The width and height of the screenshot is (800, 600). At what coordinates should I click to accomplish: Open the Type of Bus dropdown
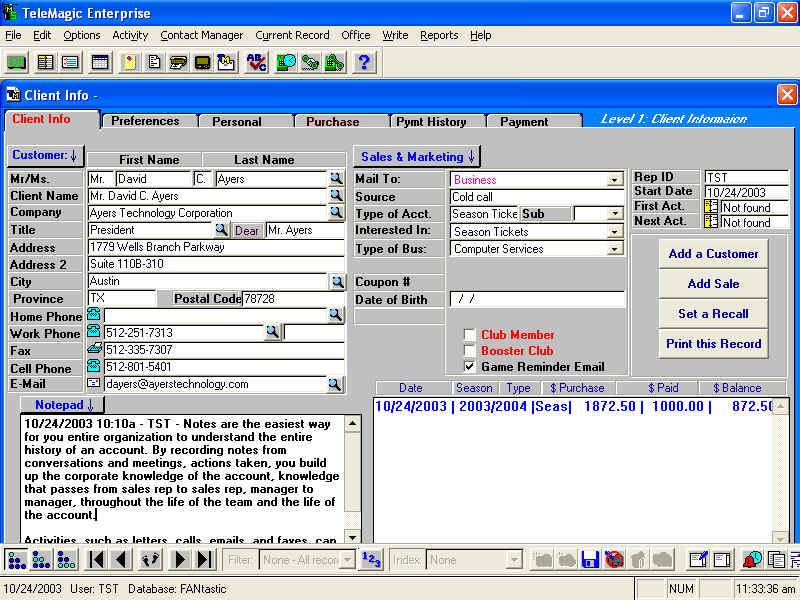[x=614, y=249]
